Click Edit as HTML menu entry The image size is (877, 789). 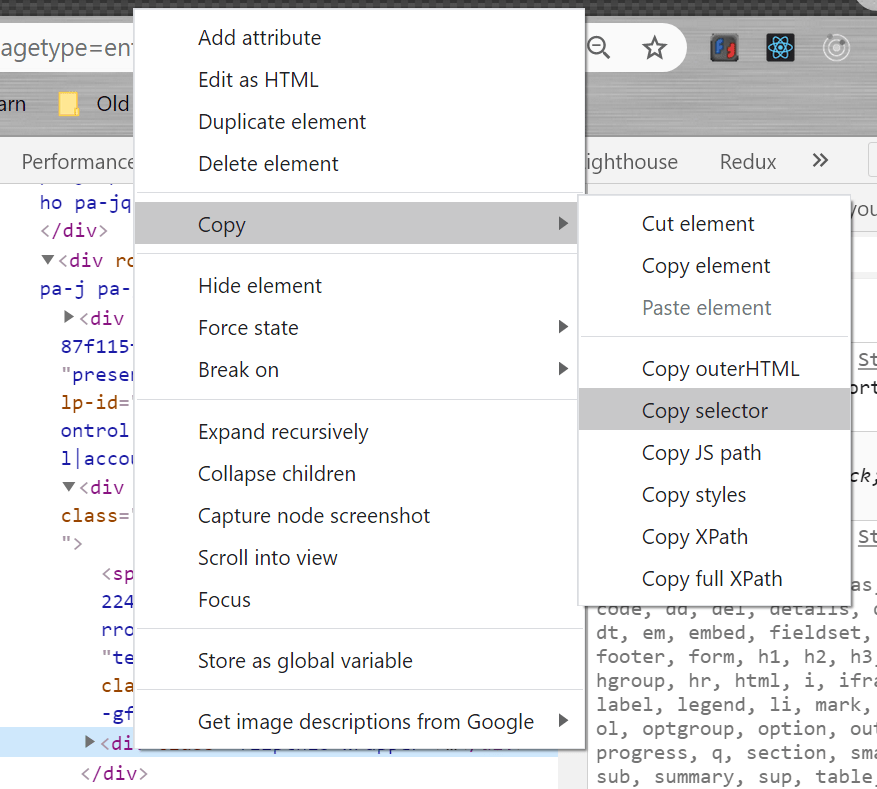pos(258,80)
